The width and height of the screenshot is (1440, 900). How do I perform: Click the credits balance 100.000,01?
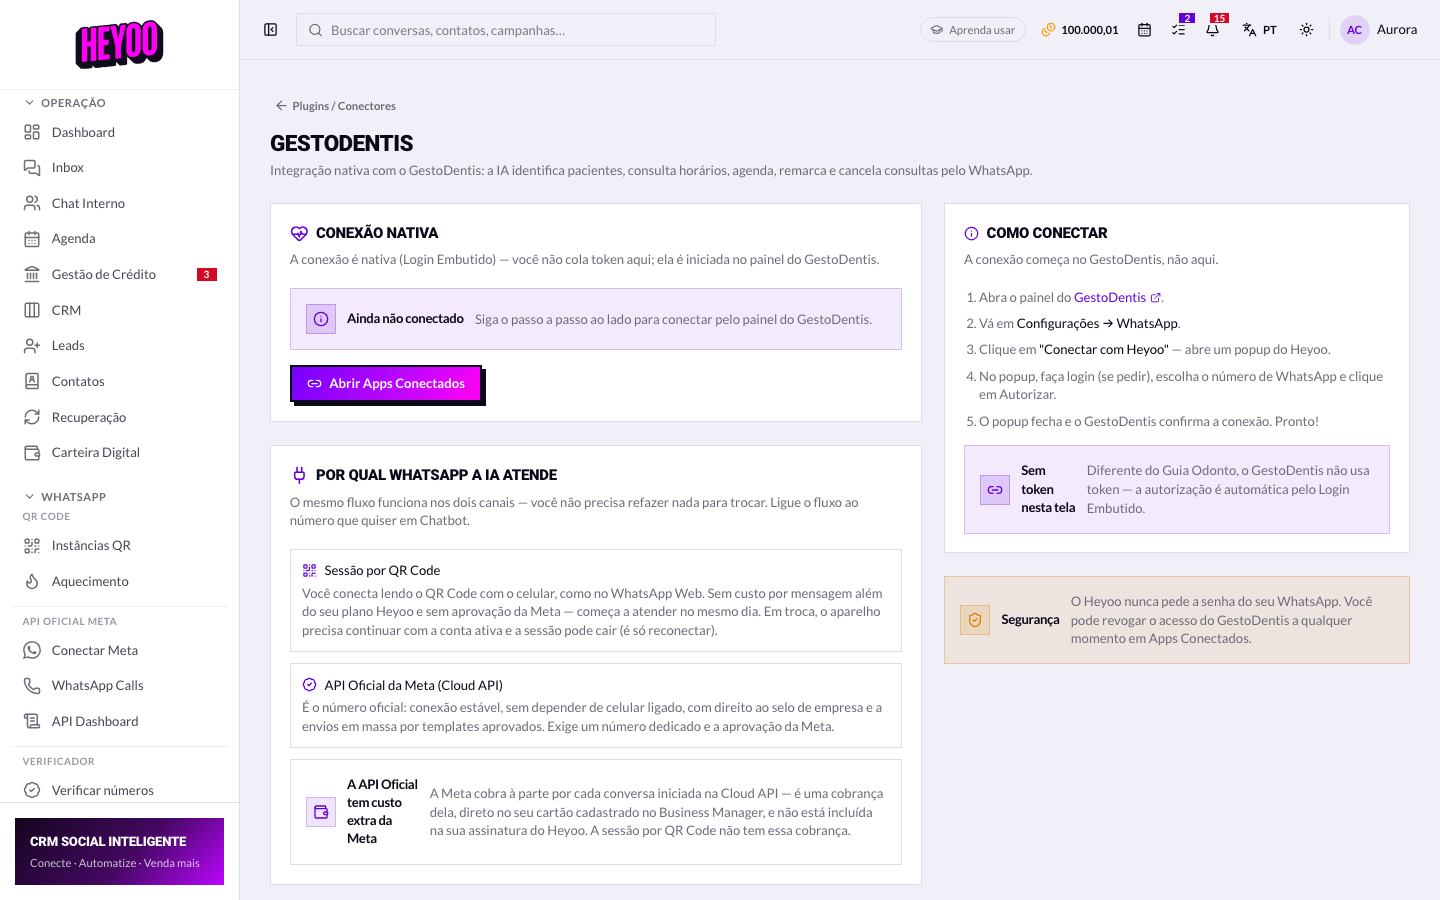1080,30
